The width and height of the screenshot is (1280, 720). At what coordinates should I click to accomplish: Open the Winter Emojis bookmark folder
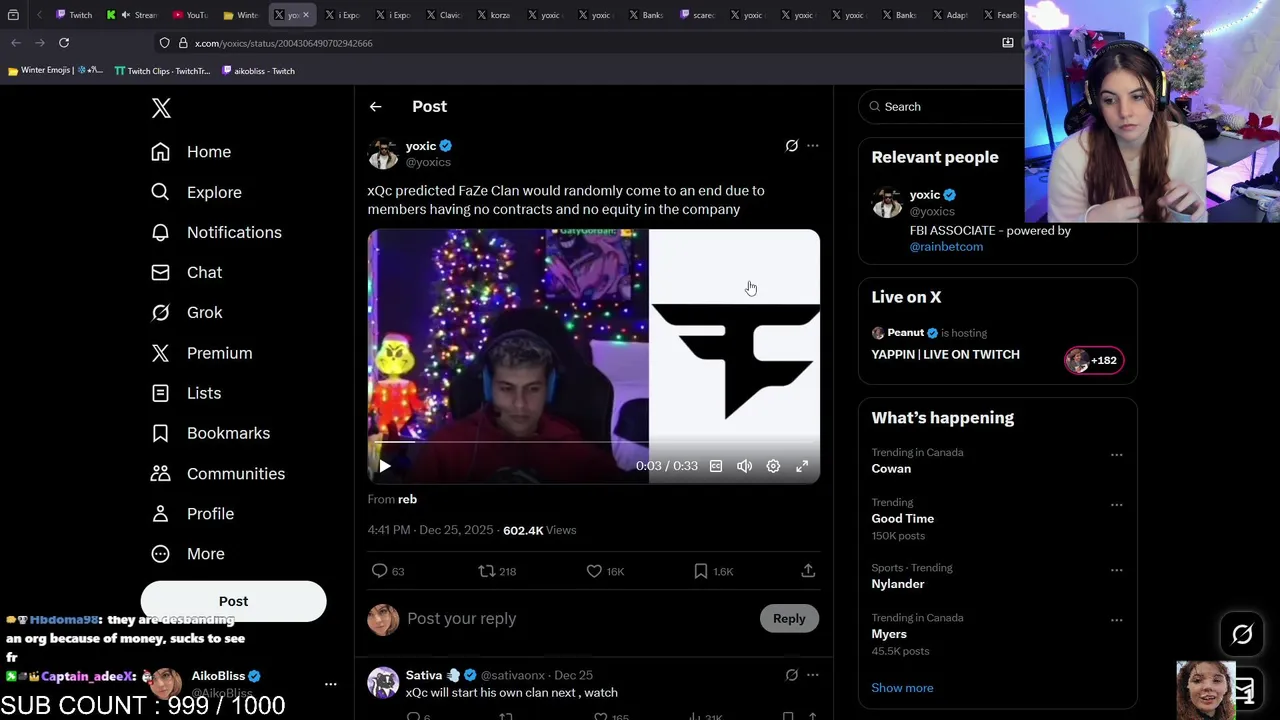[55, 71]
